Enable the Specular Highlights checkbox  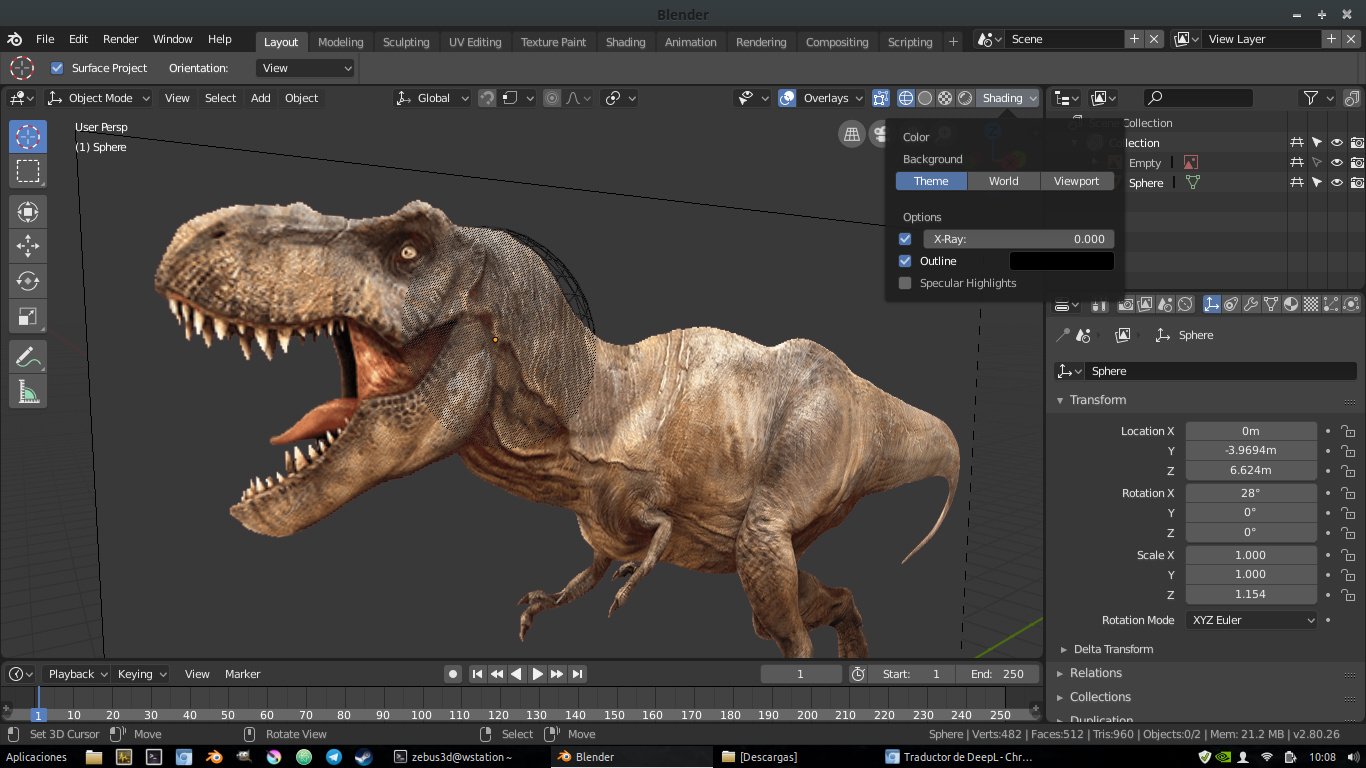coord(905,283)
